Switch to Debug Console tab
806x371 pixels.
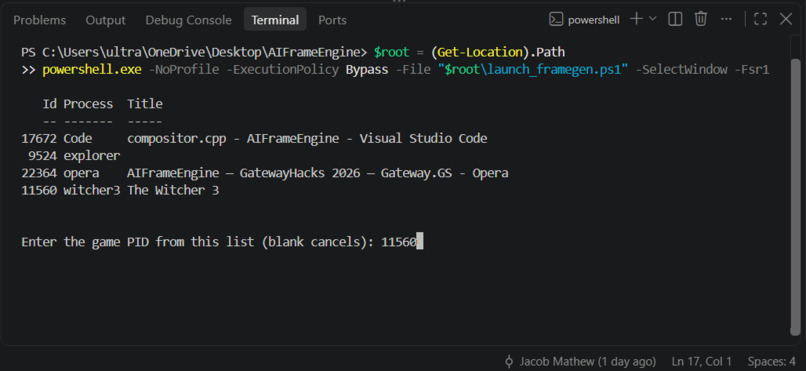188,20
